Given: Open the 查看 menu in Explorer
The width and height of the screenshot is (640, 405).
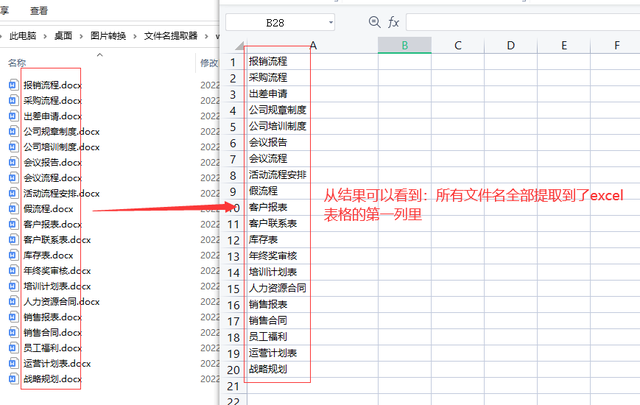Looking at the screenshot, I should pos(39,10).
